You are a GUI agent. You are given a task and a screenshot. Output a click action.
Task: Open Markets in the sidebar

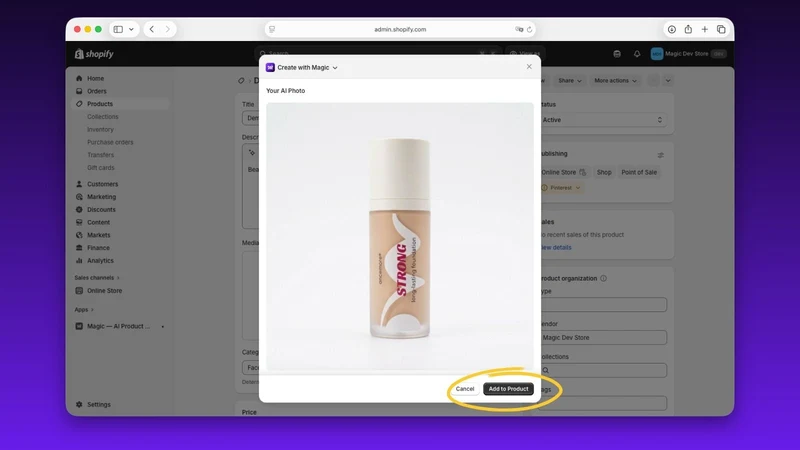(98, 235)
